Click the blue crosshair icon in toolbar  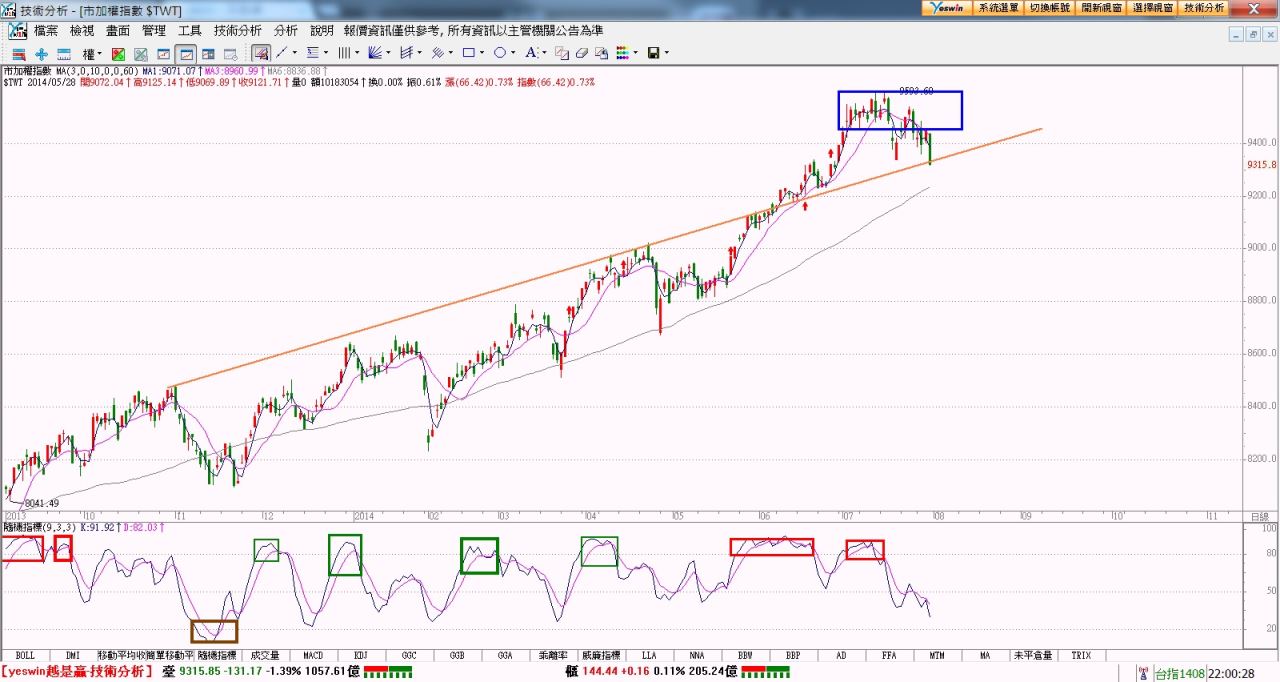pyautogui.click(x=41, y=53)
